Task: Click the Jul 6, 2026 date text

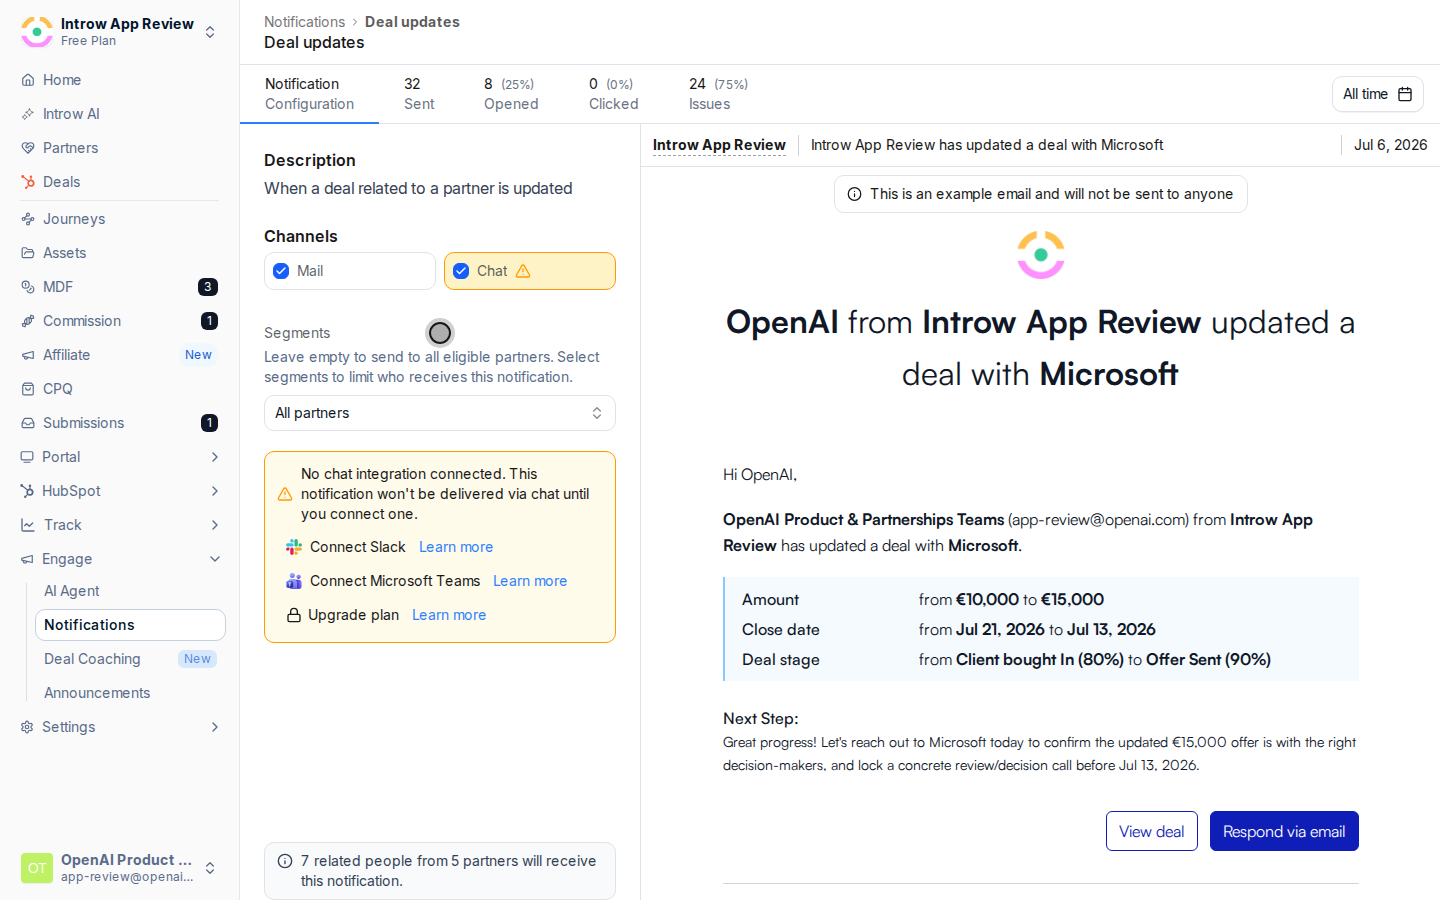Action: tap(1390, 145)
